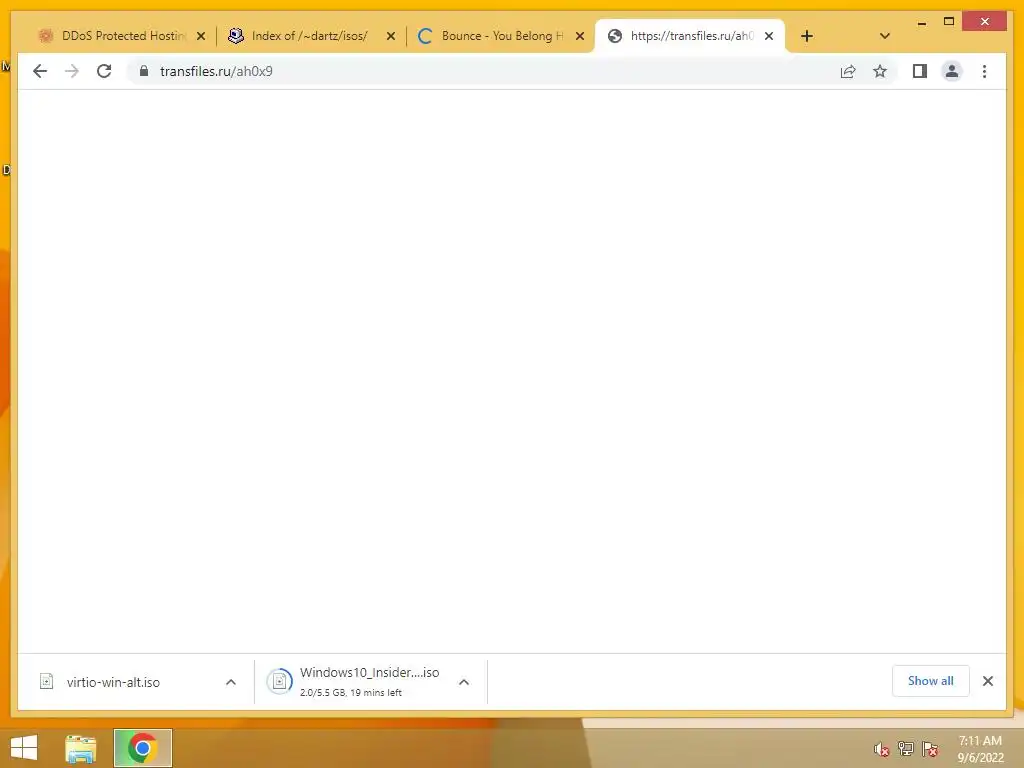Expand options for virtio-win-alt.iso download
This screenshot has height=768, width=1024.
(x=231, y=682)
